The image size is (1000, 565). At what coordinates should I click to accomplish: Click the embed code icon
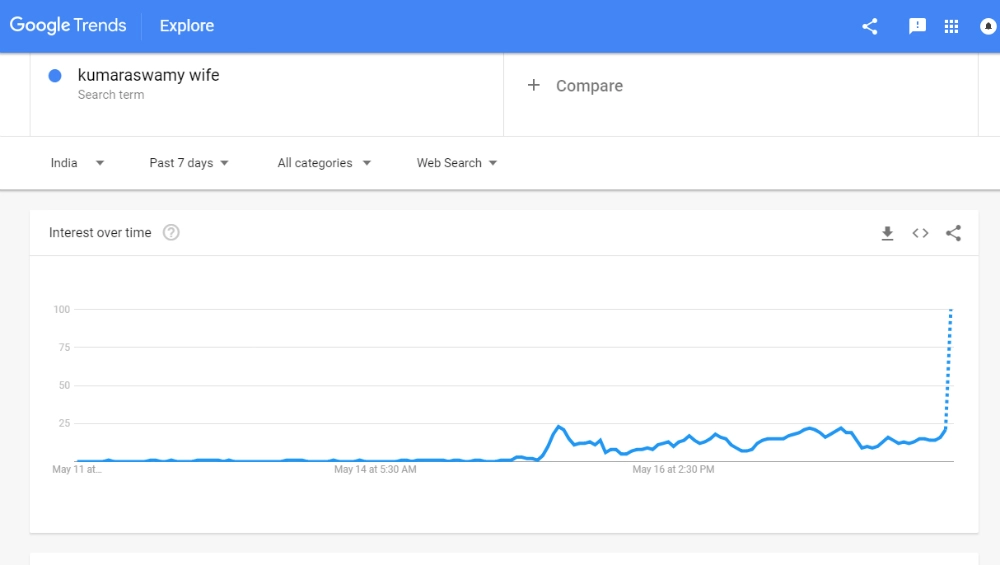pos(920,233)
